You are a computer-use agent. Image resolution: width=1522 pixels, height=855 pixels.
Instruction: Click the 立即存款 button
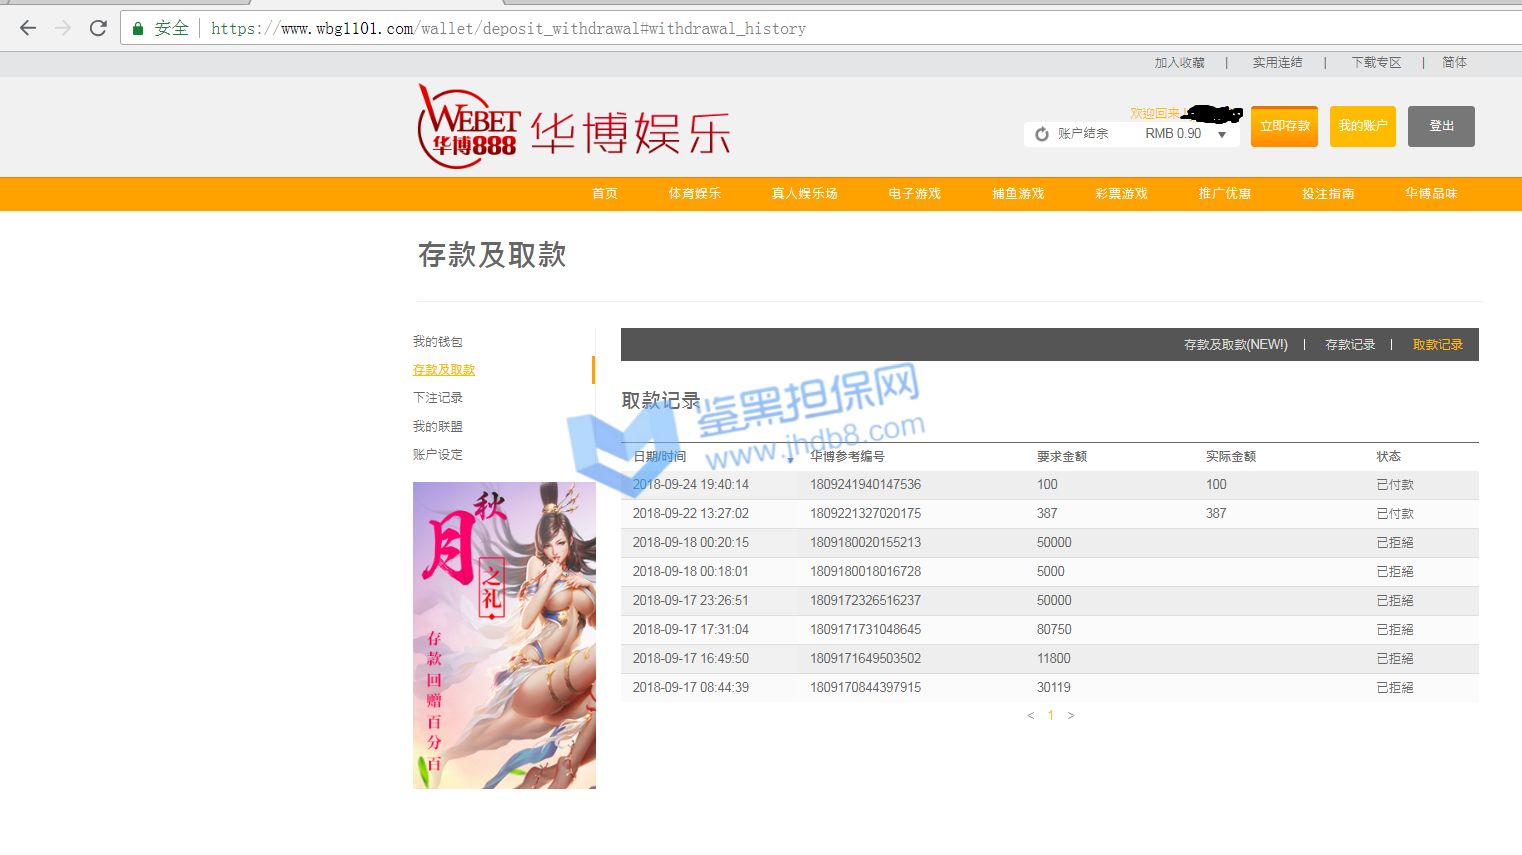tap(1284, 126)
